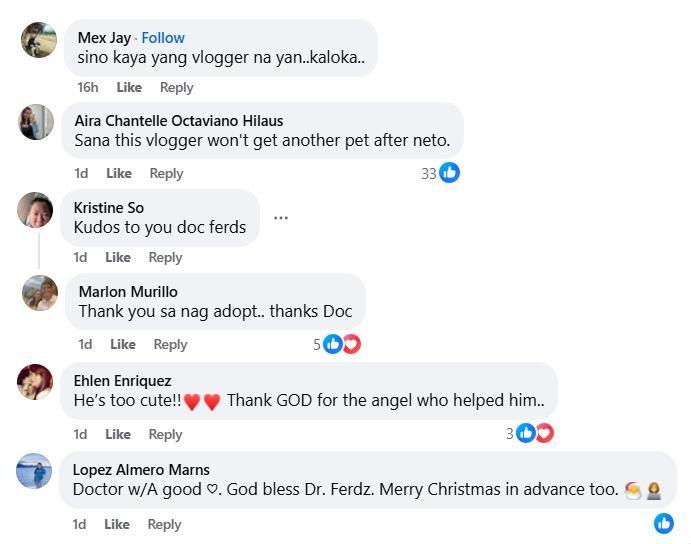This screenshot has height=544, width=691.
Task: Open Kristine So's profile name link
Action: 109,207
